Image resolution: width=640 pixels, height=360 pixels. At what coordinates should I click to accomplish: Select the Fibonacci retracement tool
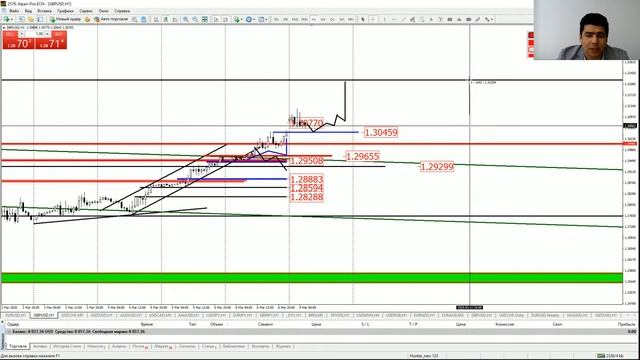click(x=422, y=19)
